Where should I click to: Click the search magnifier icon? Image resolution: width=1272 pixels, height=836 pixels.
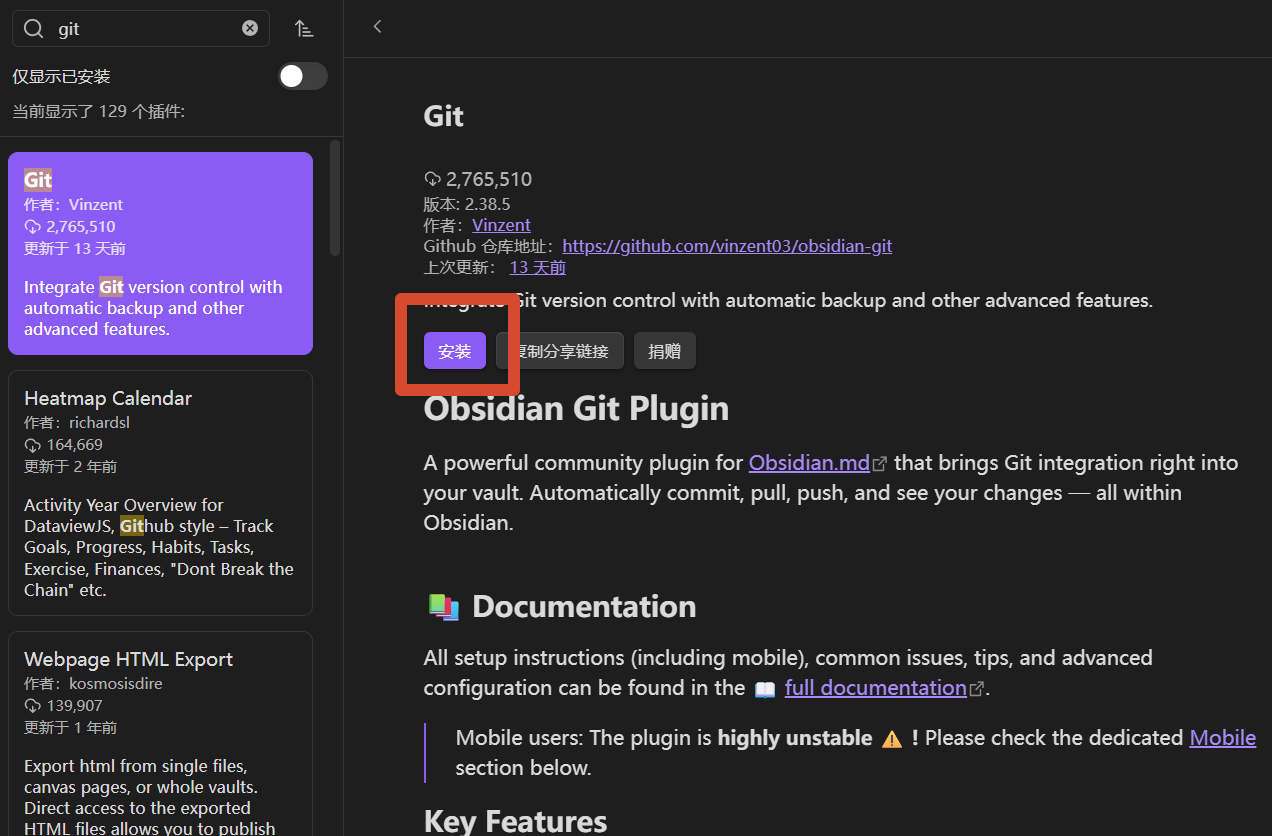pyautogui.click(x=34, y=29)
